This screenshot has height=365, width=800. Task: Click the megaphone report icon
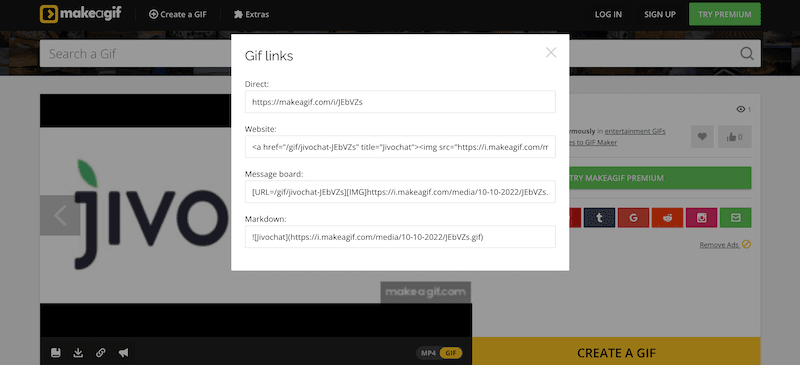[123, 352]
